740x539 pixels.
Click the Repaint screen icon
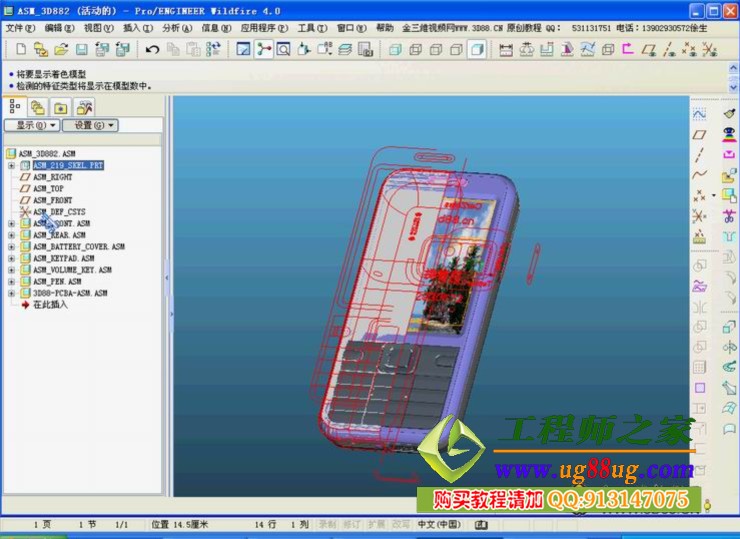tap(243, 49)
